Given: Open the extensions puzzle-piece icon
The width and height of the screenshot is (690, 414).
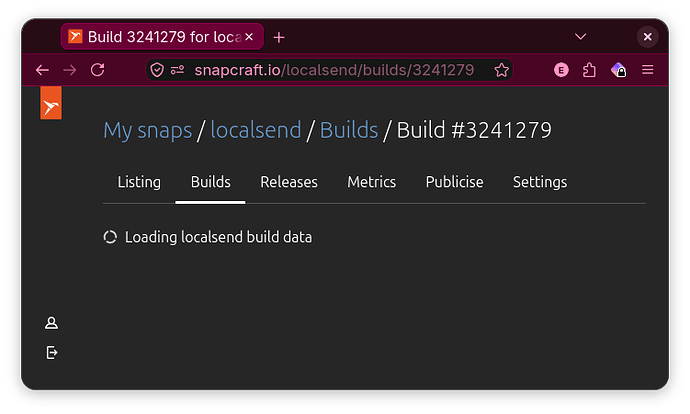Looking at the screenshot, I should [589, 70].
